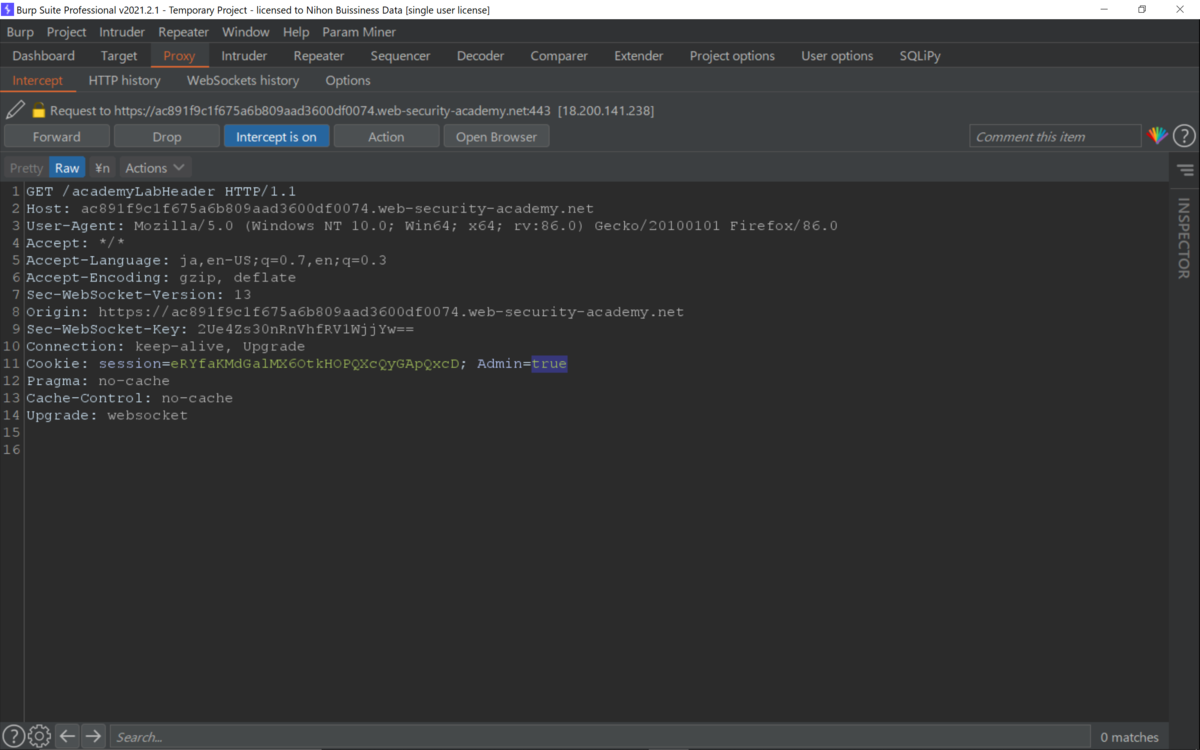Click the GET /academyLabHeader request line
Image resolution: width=1200 pixels, height=750 pixels.
161,191
